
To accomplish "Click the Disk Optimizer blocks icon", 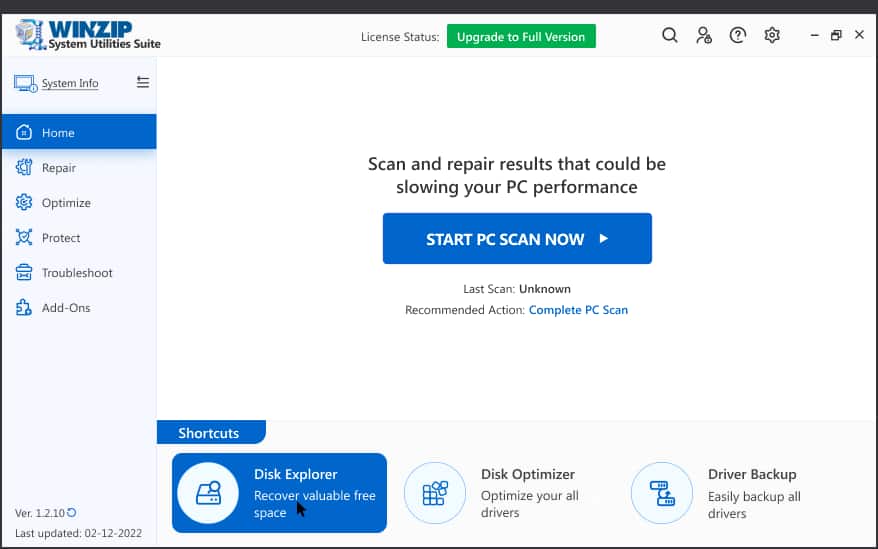I will (435, 493).
